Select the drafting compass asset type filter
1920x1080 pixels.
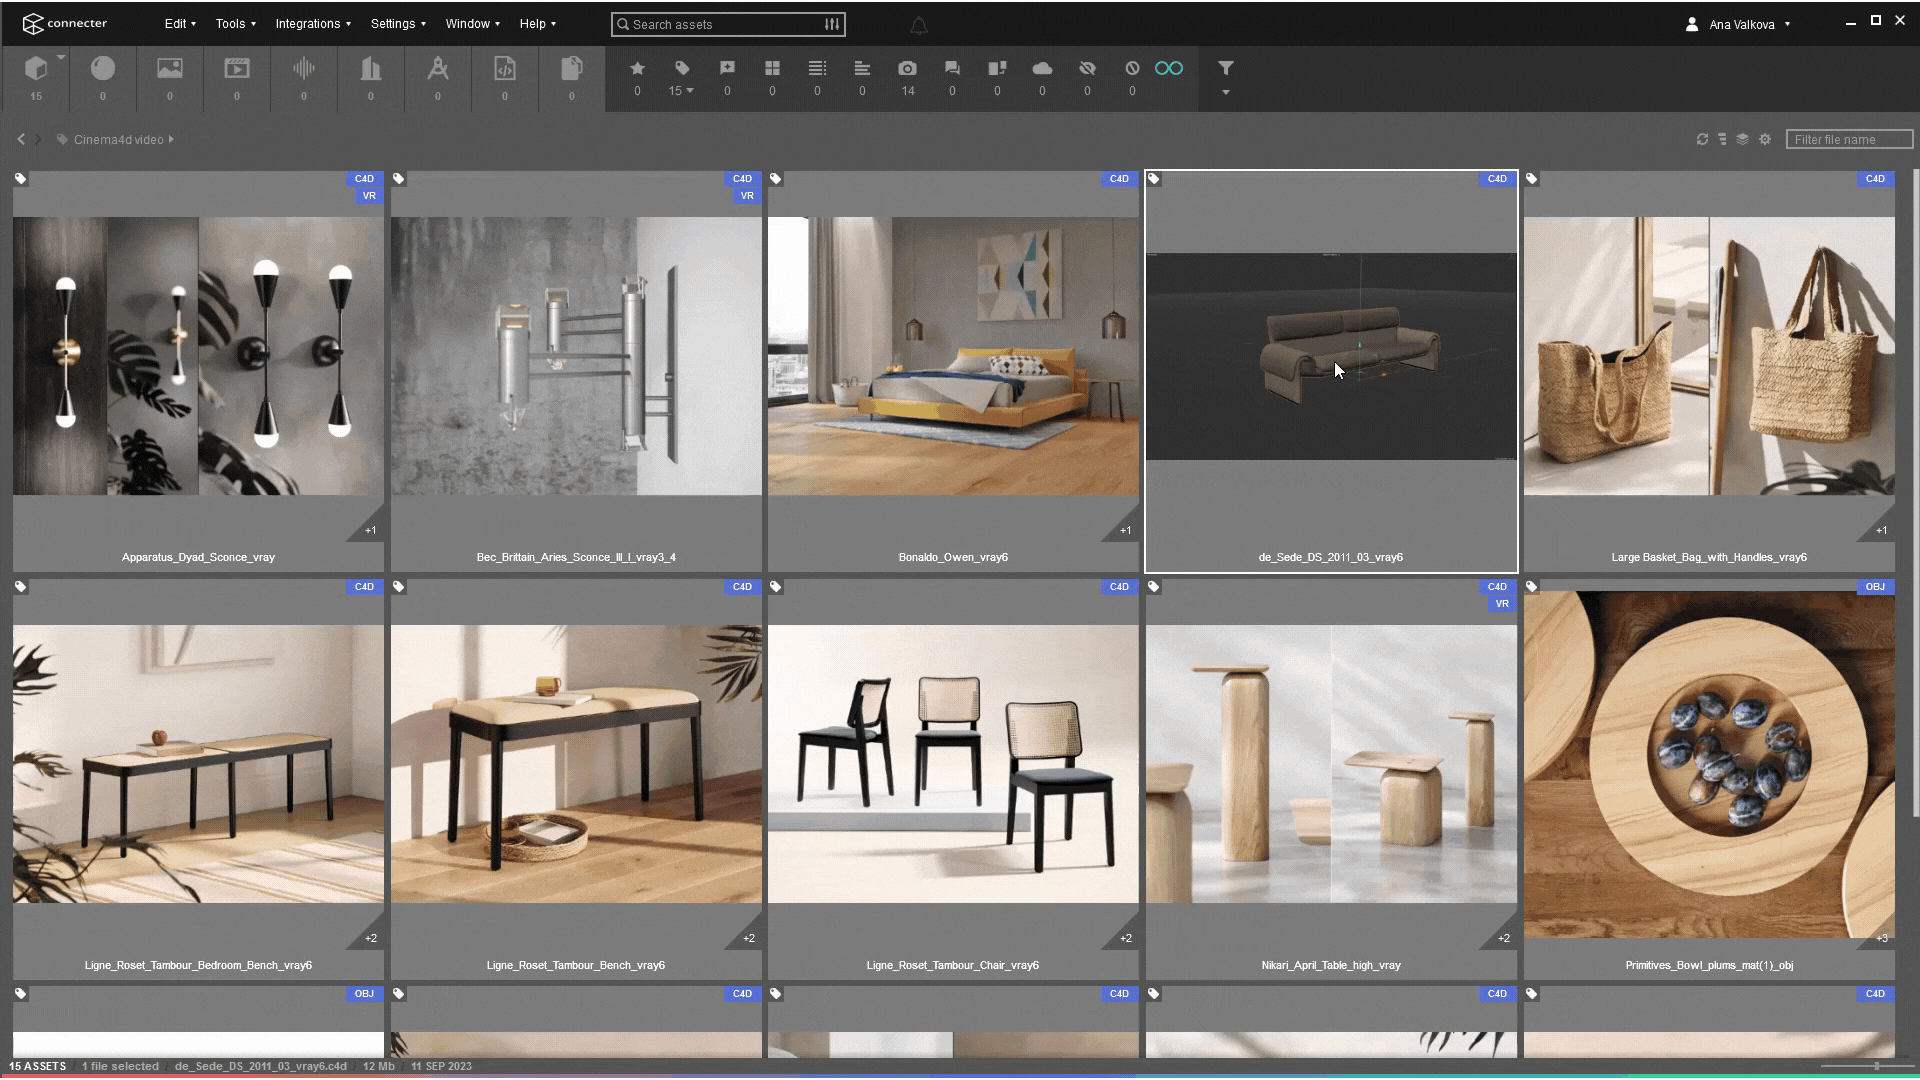[438, 68]
